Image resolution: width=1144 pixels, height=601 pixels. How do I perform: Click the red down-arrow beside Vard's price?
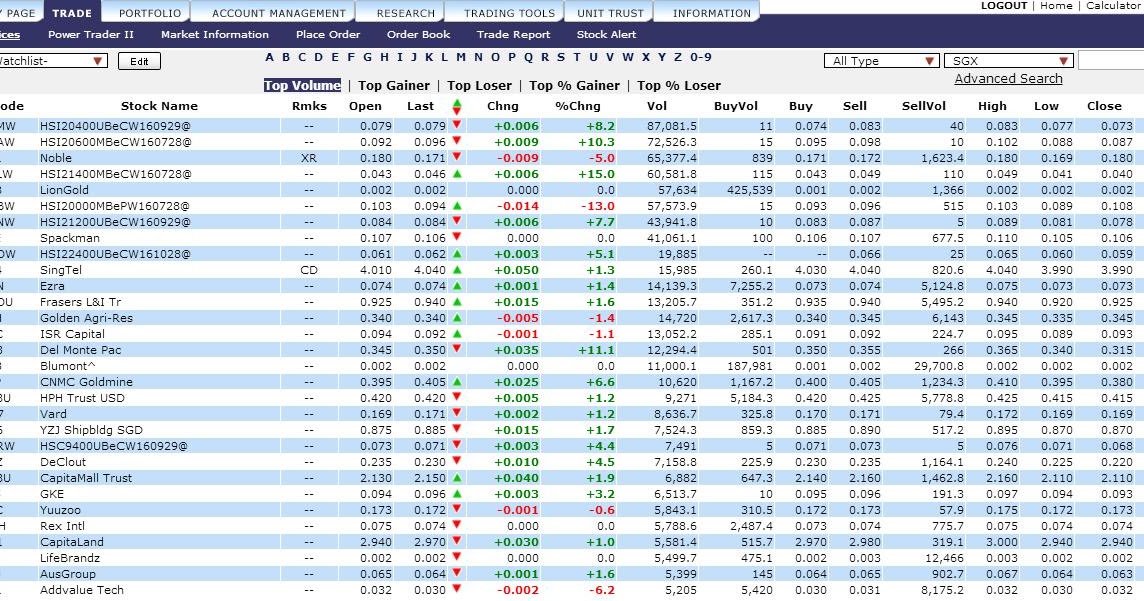[x=456, y=414]
